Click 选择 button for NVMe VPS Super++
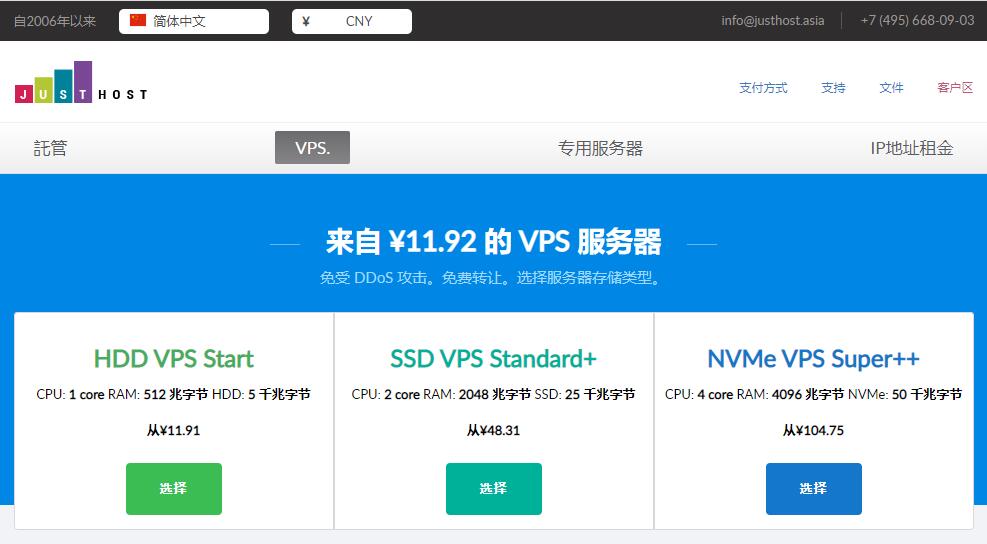This screenshot has width=987, height=544. pyautogui.click(x=813, y=489)
